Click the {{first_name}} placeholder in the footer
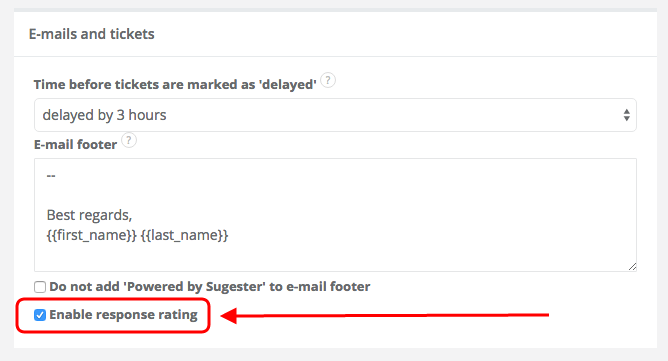The width and height of the screenshot is (668, 361). (92, 235)
